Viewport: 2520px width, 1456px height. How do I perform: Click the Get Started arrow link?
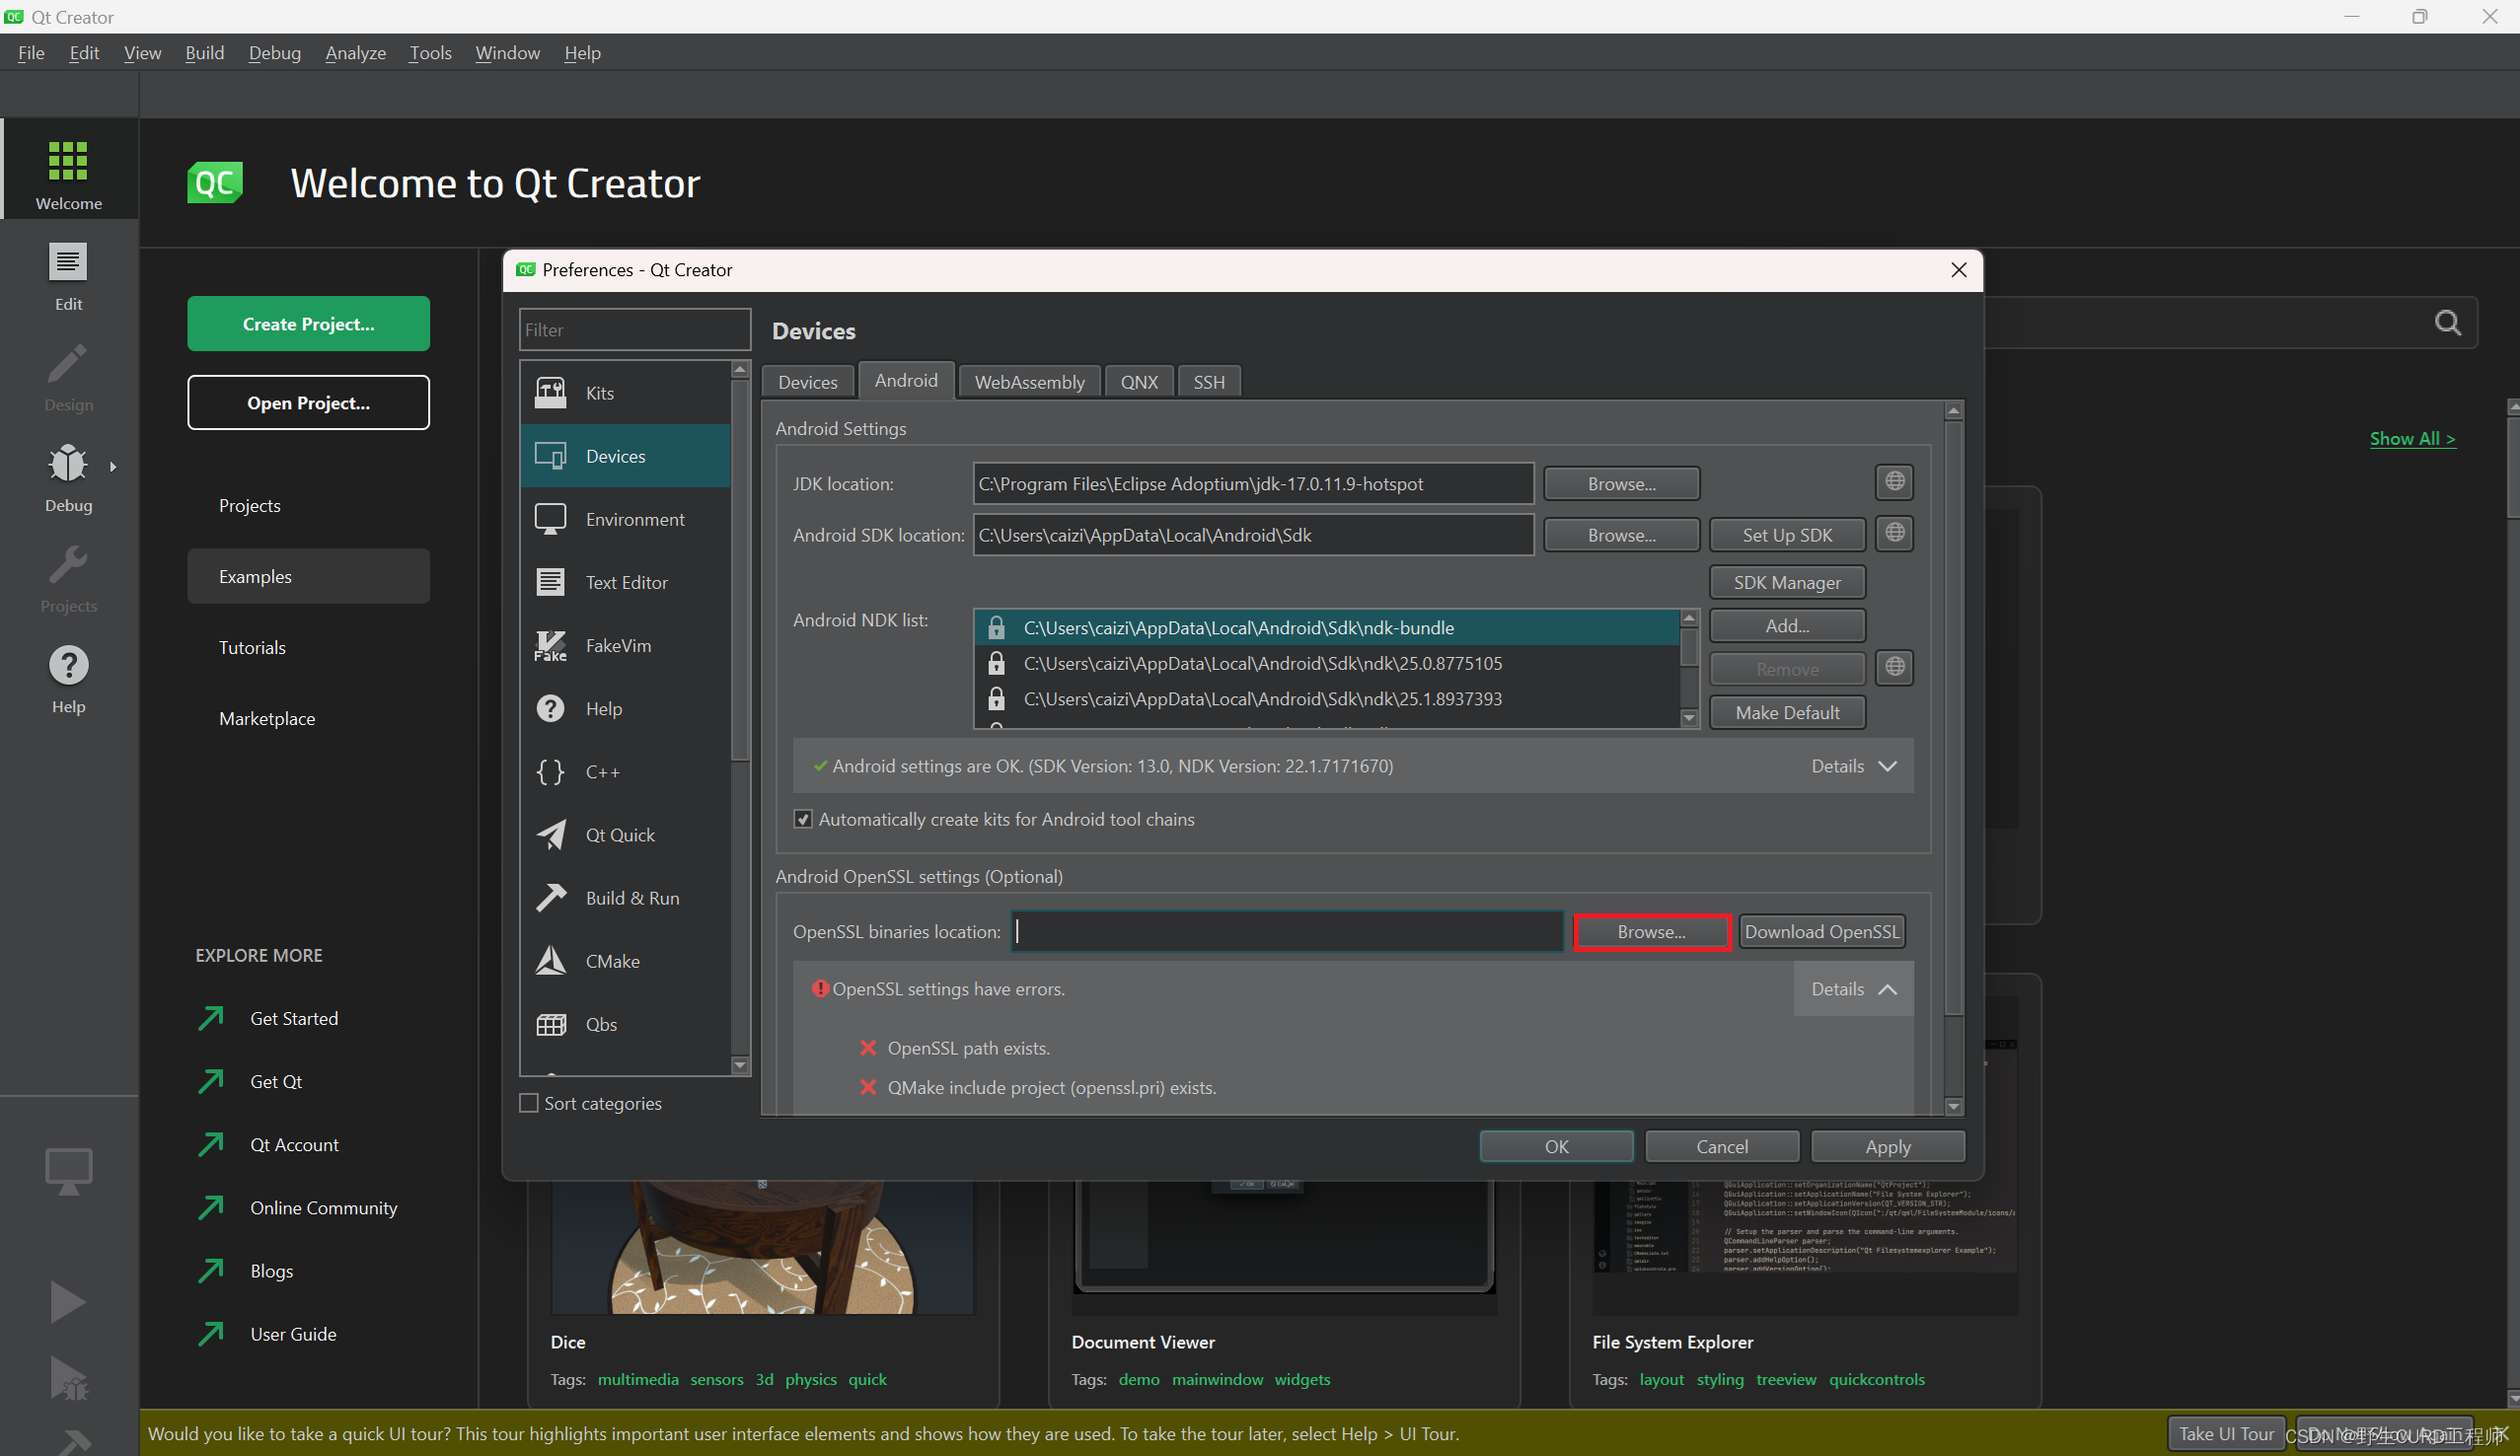tap(268, 1018)
